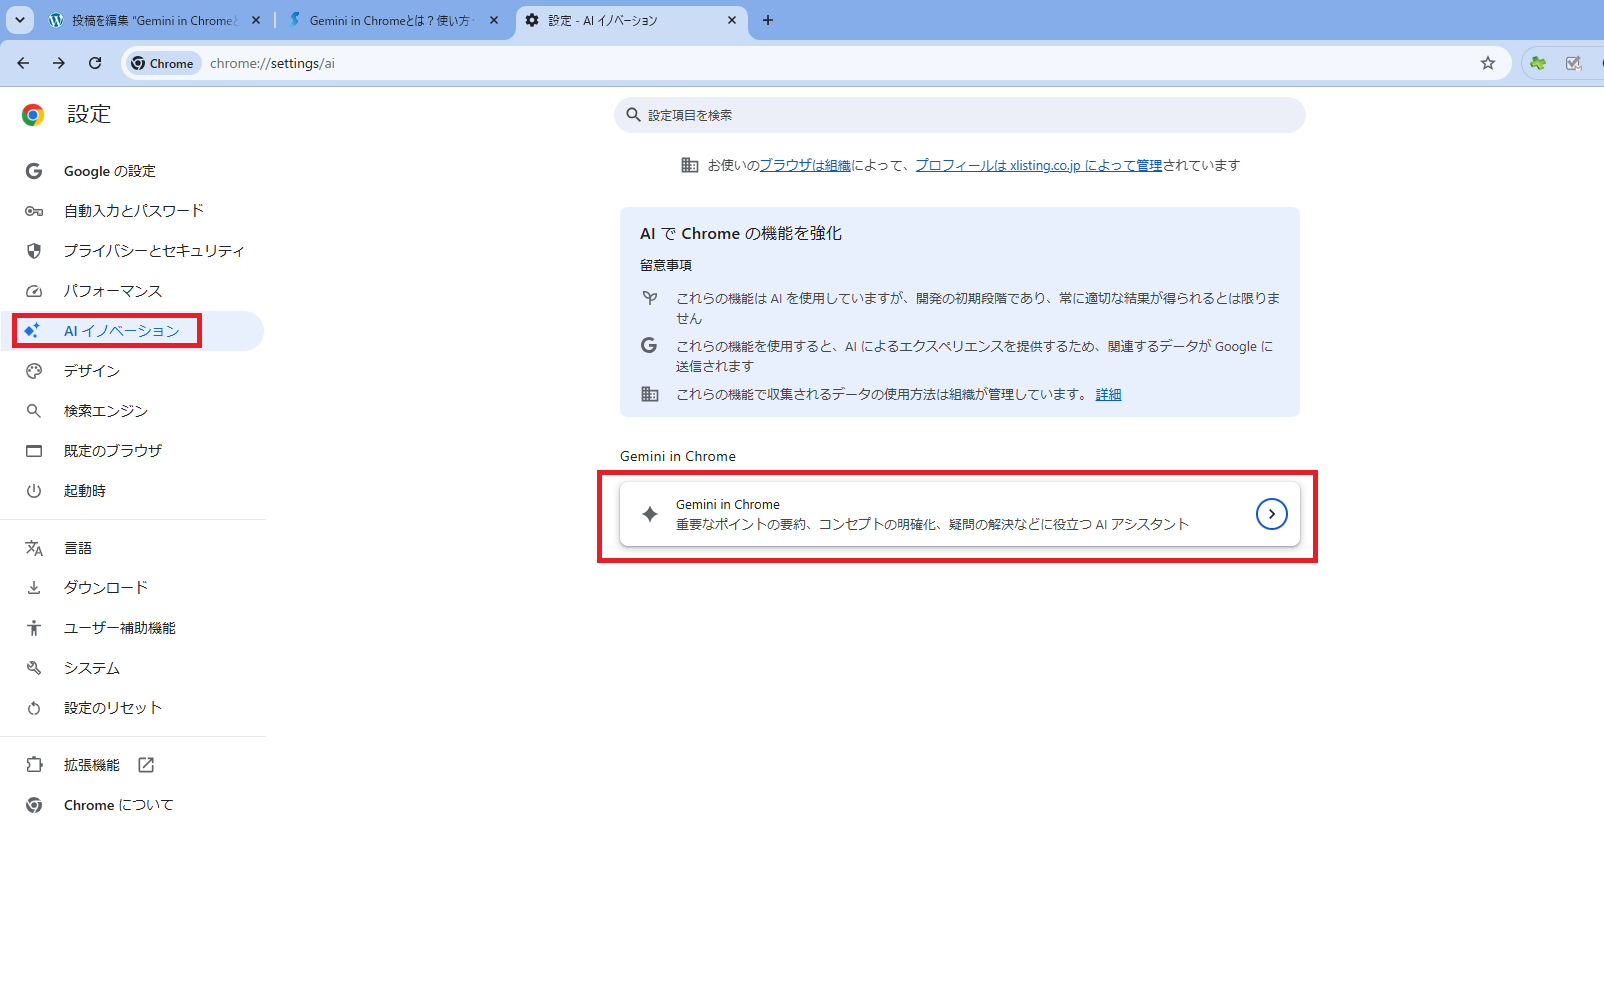Open the green puzzle extension icon

pyautogui.click(x=1538, y=63)
